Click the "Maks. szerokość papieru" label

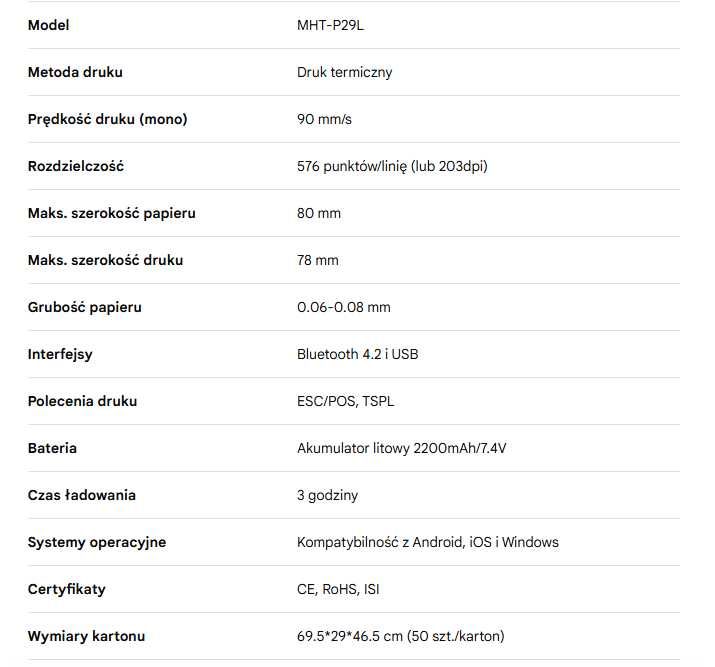click(111, 213)
